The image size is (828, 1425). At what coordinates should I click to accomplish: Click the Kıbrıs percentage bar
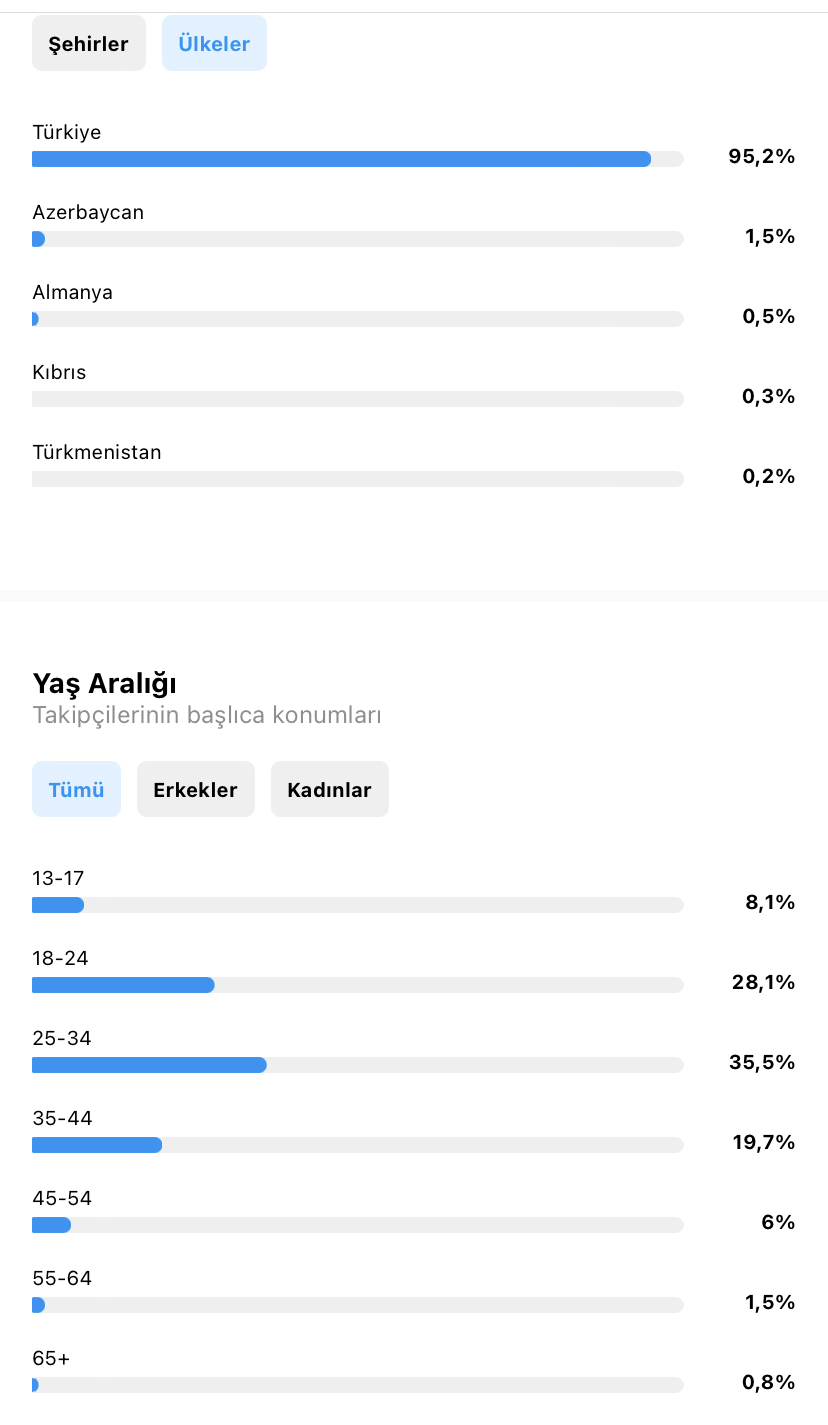point(358,399)
